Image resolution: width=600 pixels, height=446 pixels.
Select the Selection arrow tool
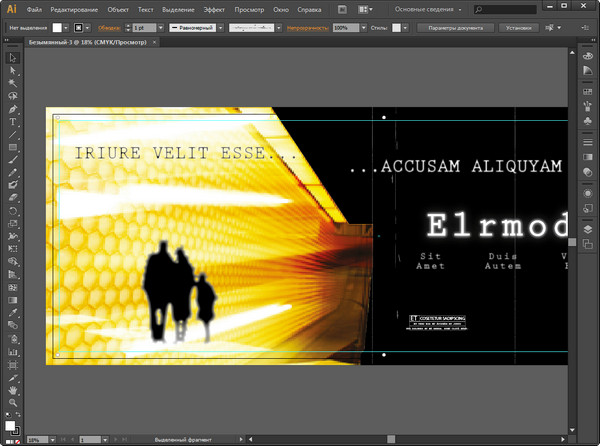click(x=13, y=58)
